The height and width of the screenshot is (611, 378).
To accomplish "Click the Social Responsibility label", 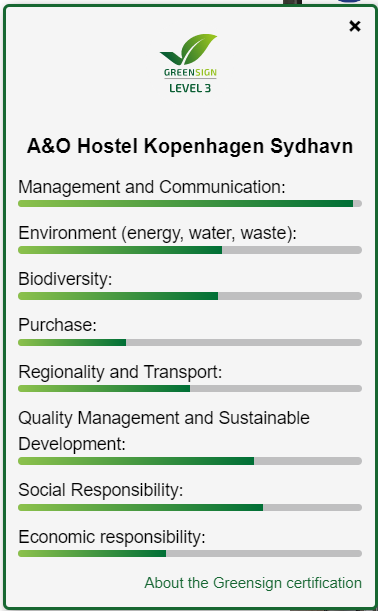I will [101, 490].
